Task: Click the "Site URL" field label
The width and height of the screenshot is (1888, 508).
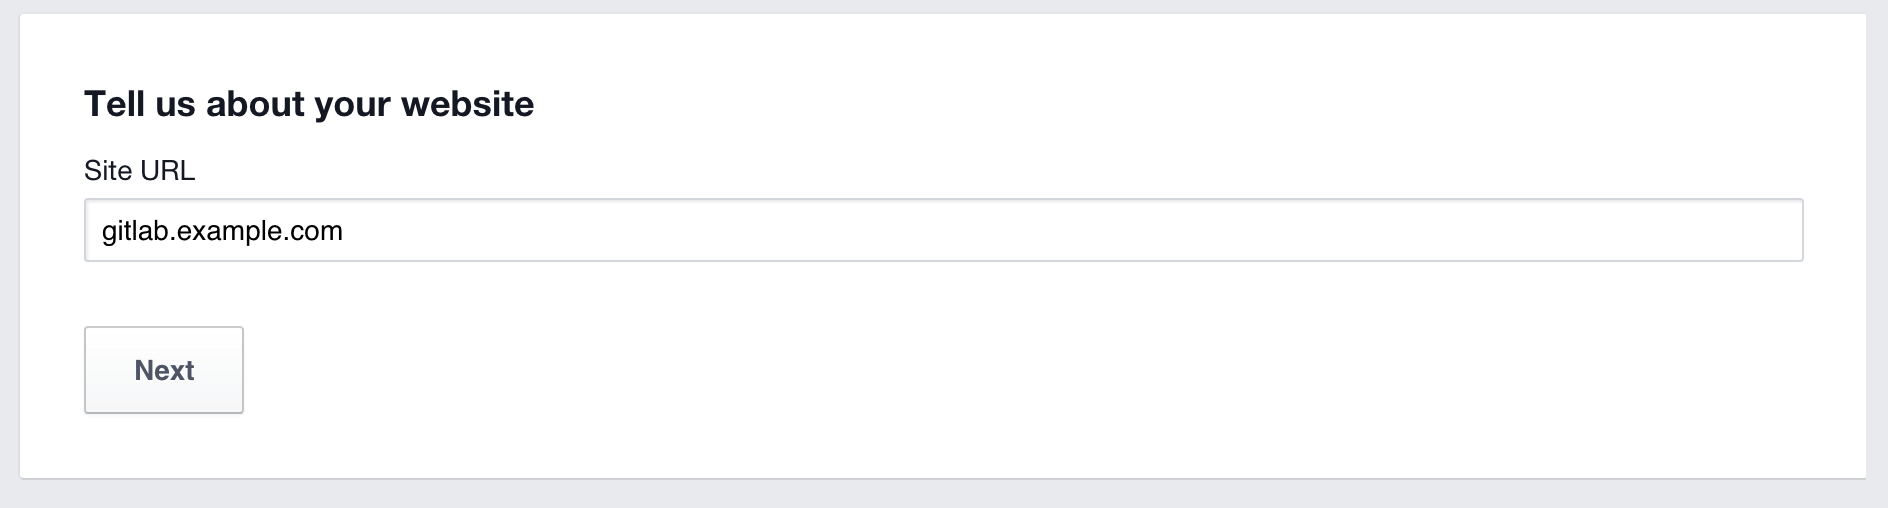Action: tap(139, 171)
